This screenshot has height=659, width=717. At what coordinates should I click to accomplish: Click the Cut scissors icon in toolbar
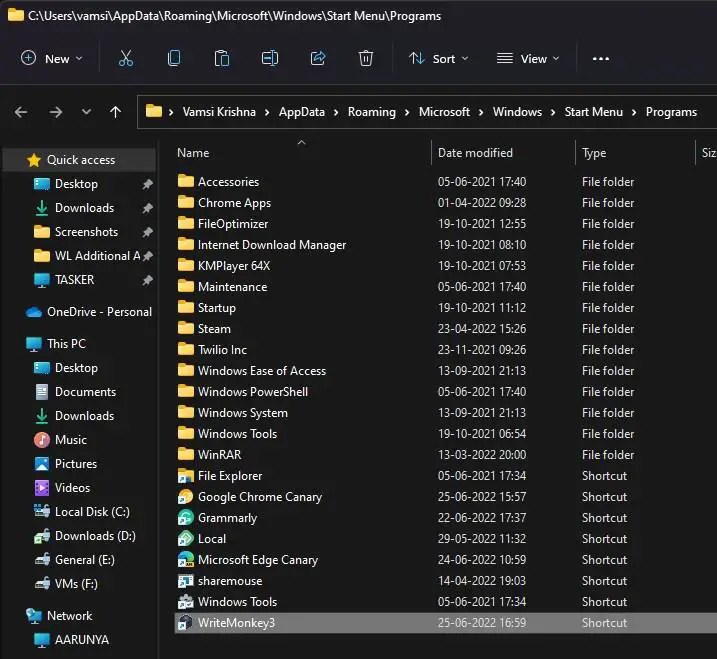126,59
